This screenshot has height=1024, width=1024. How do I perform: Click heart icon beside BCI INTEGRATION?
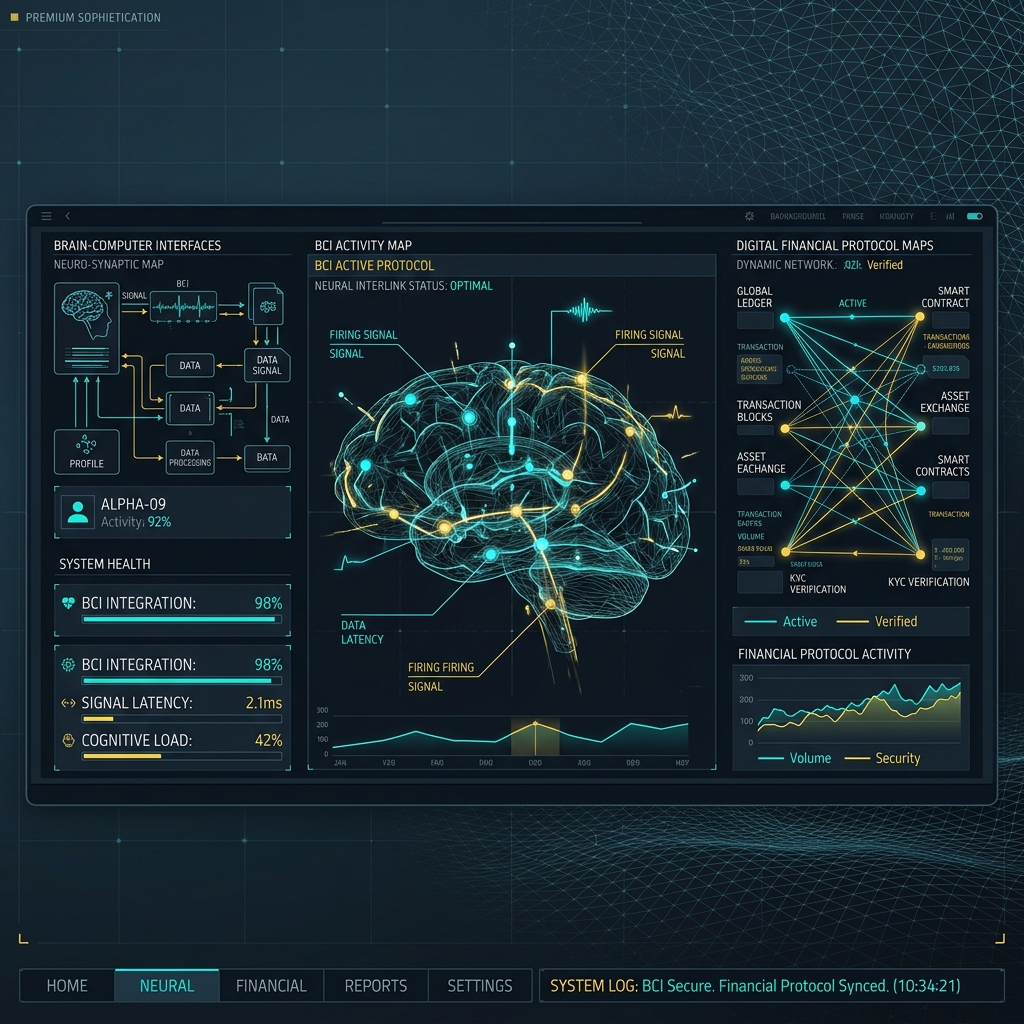coord(68,603)
